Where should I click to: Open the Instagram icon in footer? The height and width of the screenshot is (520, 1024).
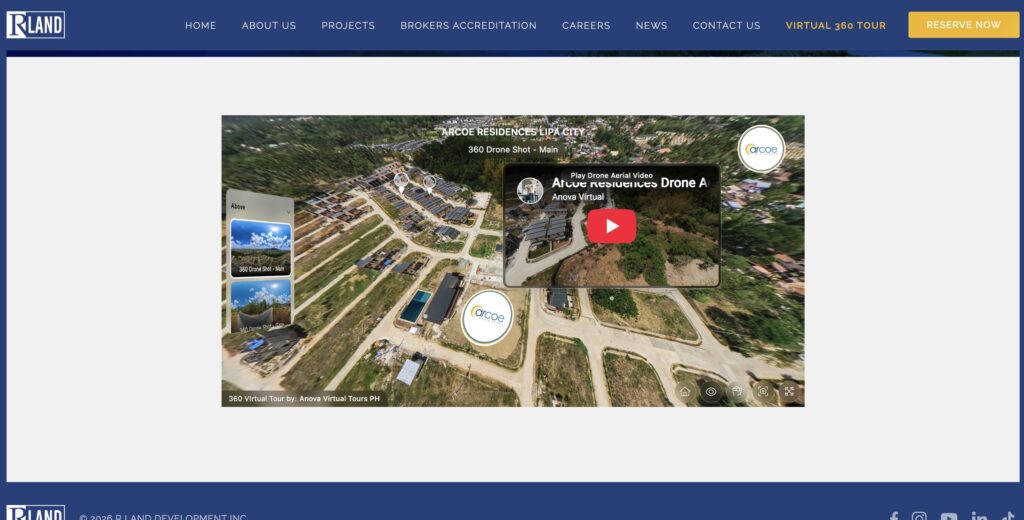tap(919, 517)
